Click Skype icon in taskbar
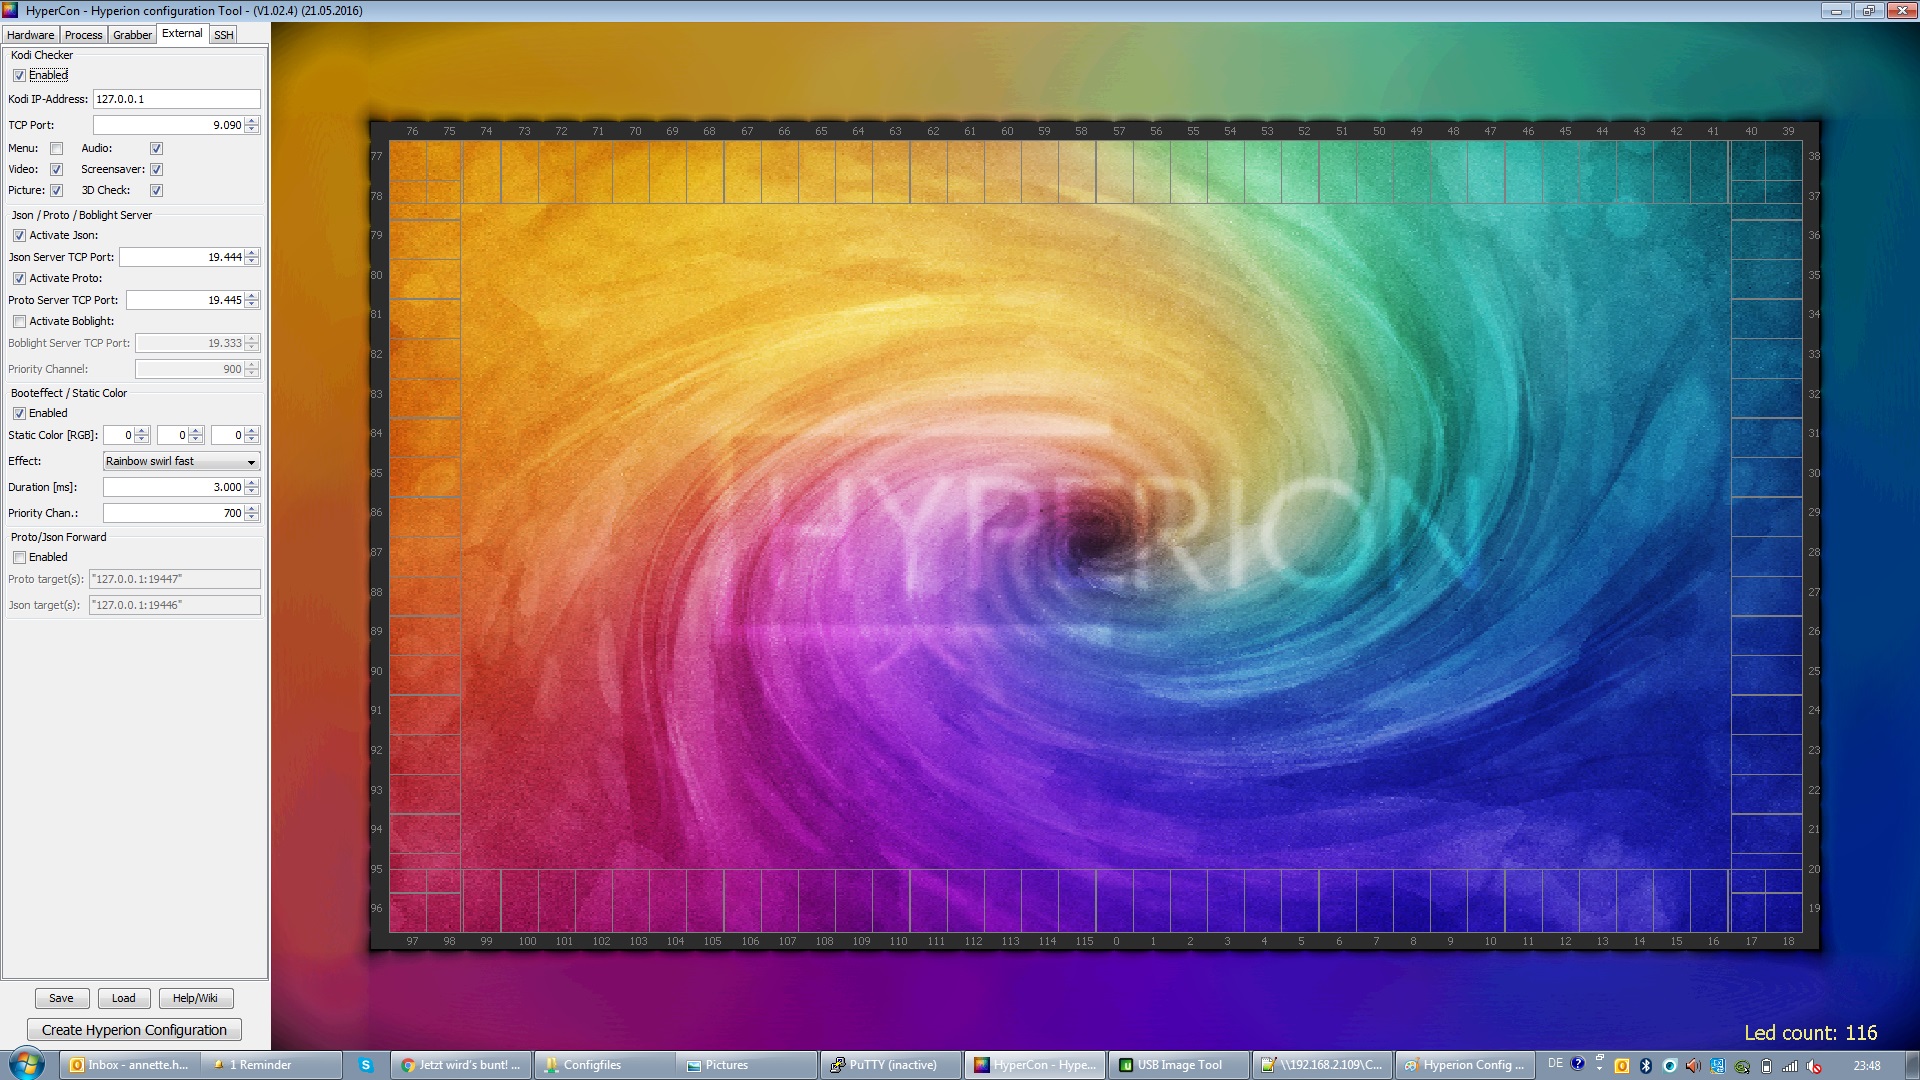The image size is (1920, 1080). (x=366, y=1065)
